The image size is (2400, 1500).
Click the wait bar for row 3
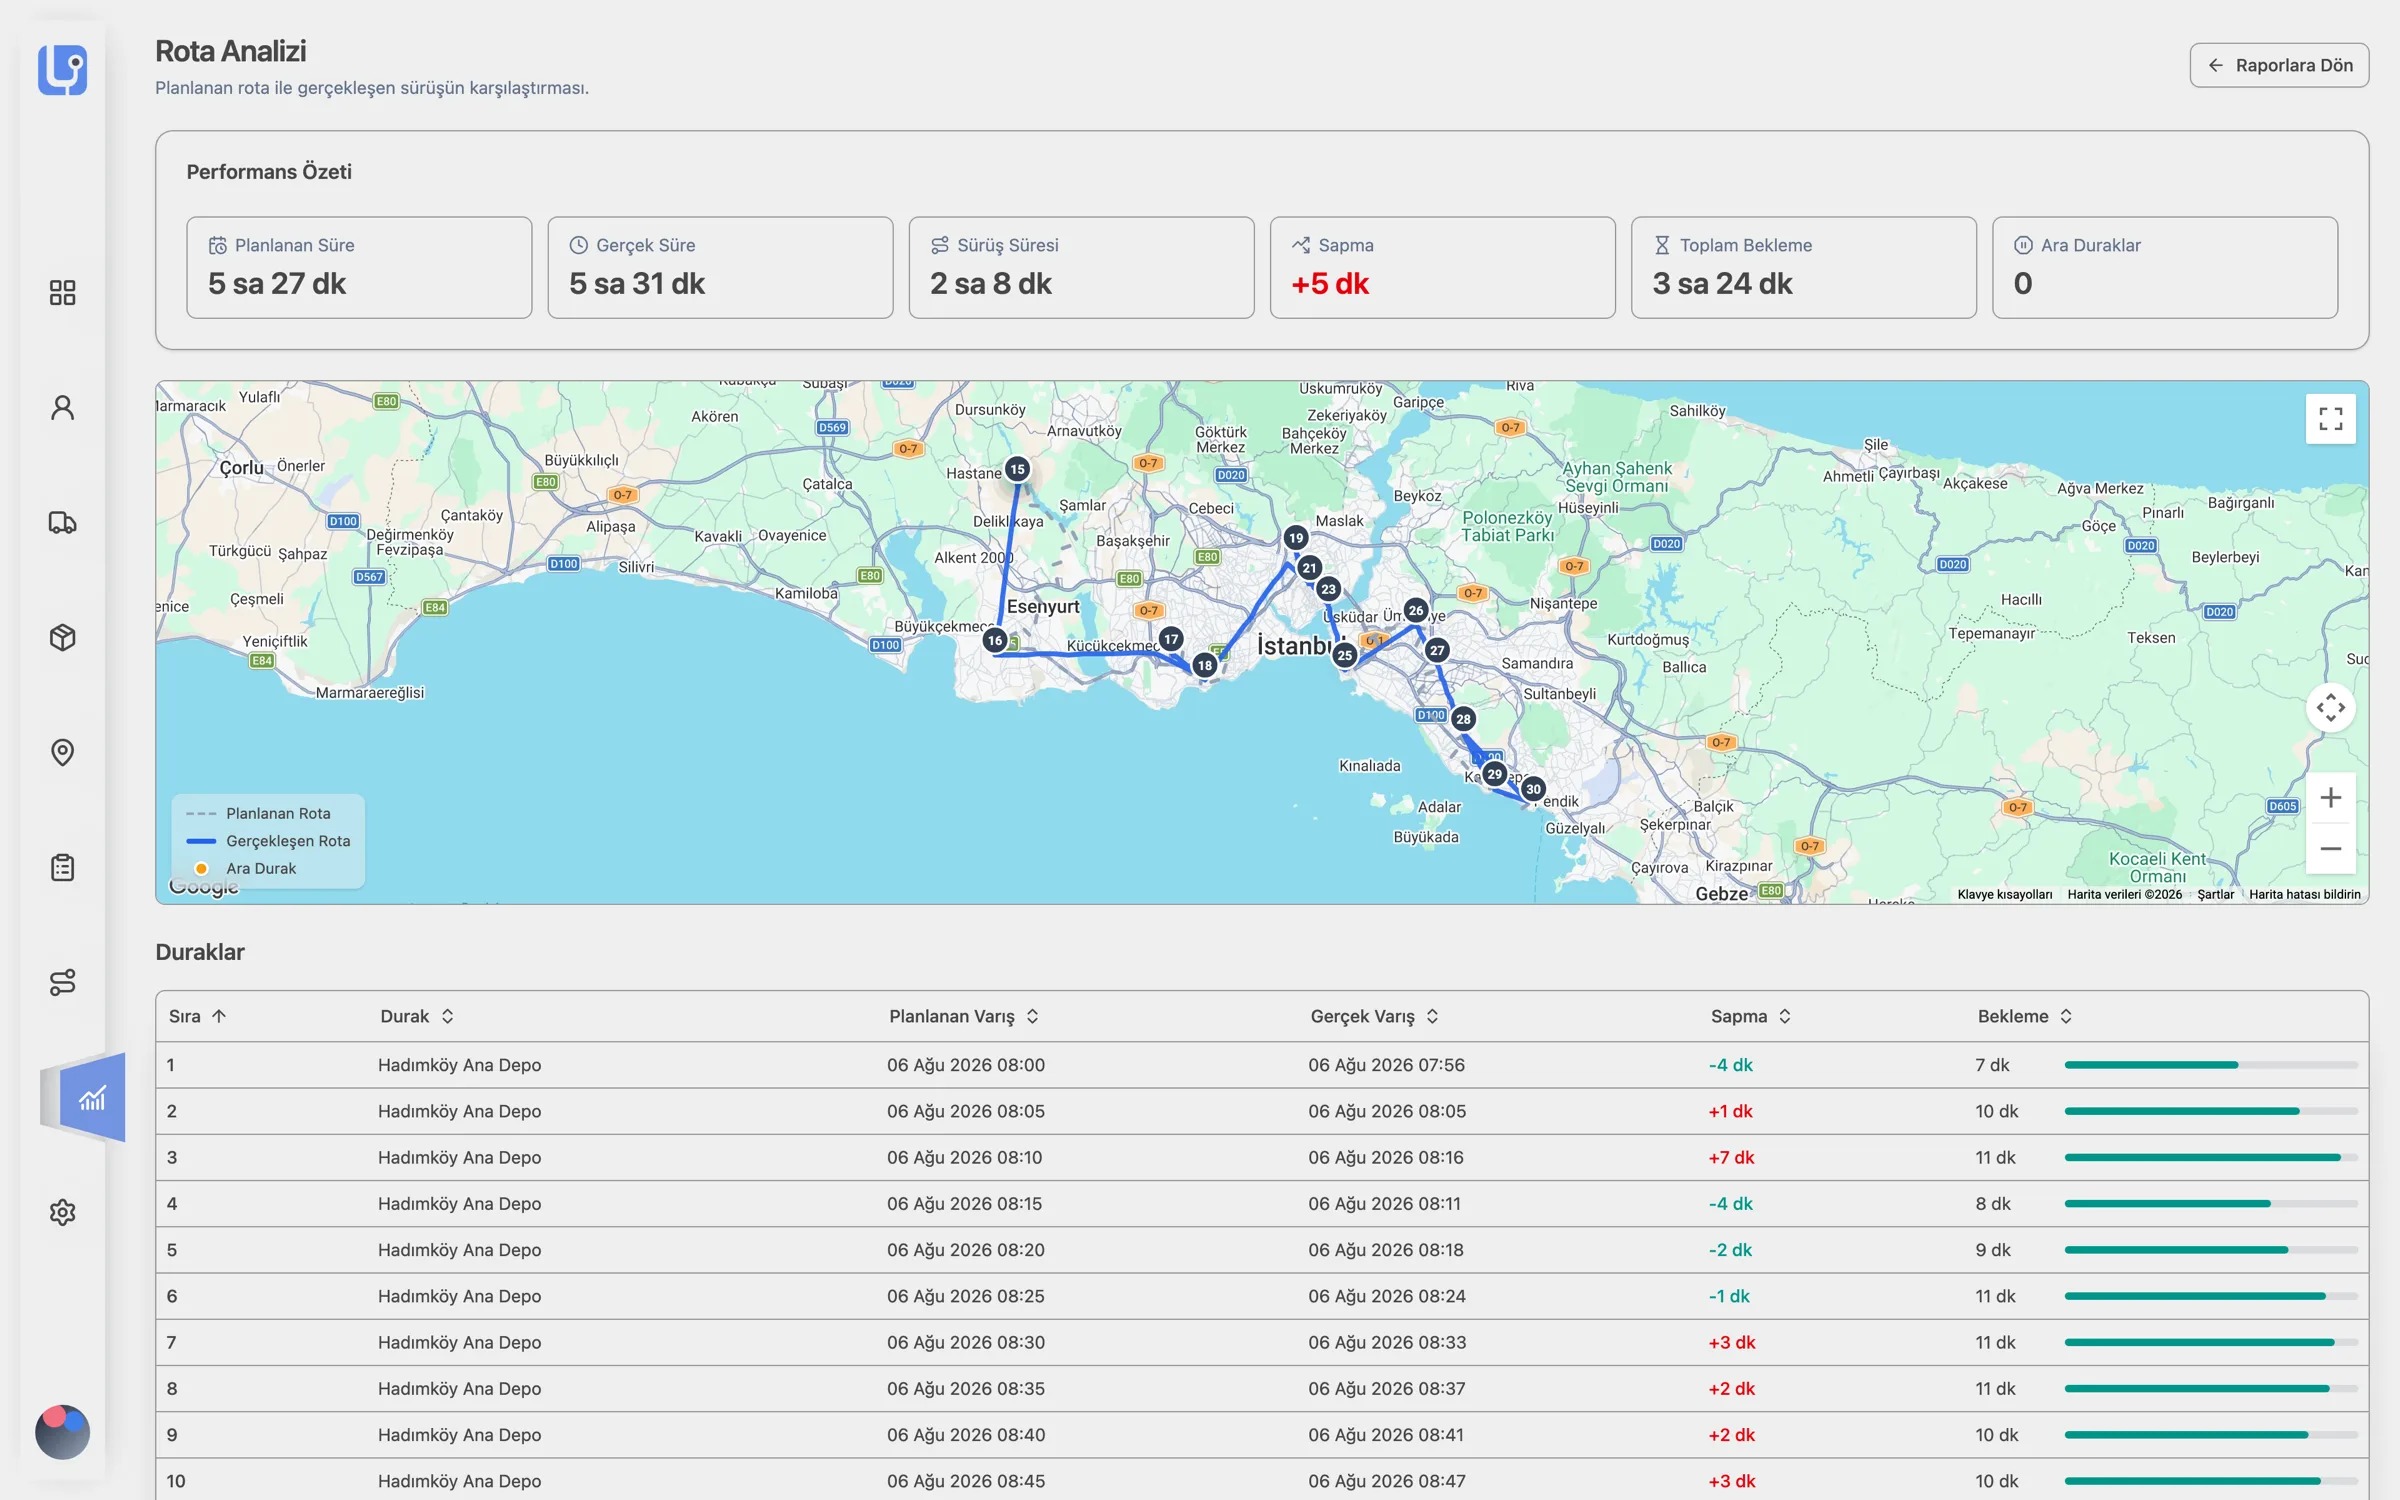tap(2211, 1157)
